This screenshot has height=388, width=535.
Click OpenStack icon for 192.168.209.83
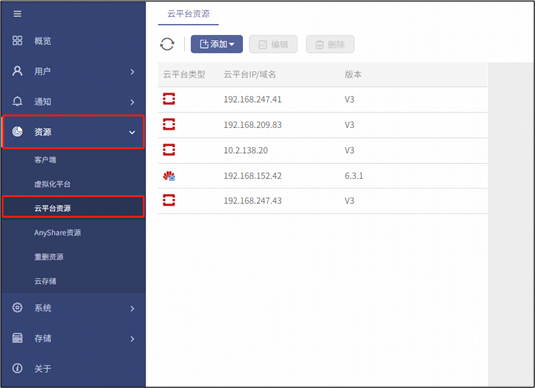[169, 124]
